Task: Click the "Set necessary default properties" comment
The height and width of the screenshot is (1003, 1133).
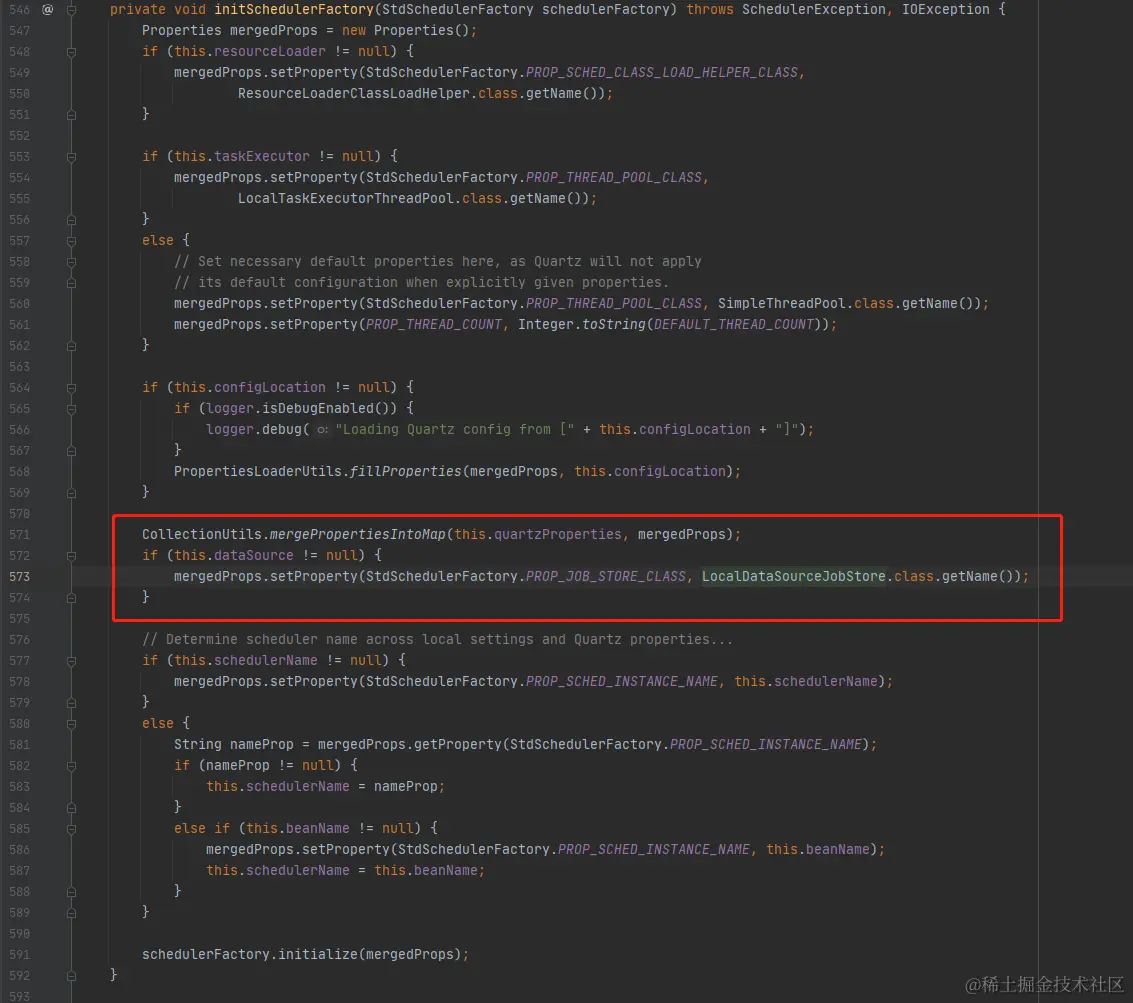Action: (x=438, y=262)
